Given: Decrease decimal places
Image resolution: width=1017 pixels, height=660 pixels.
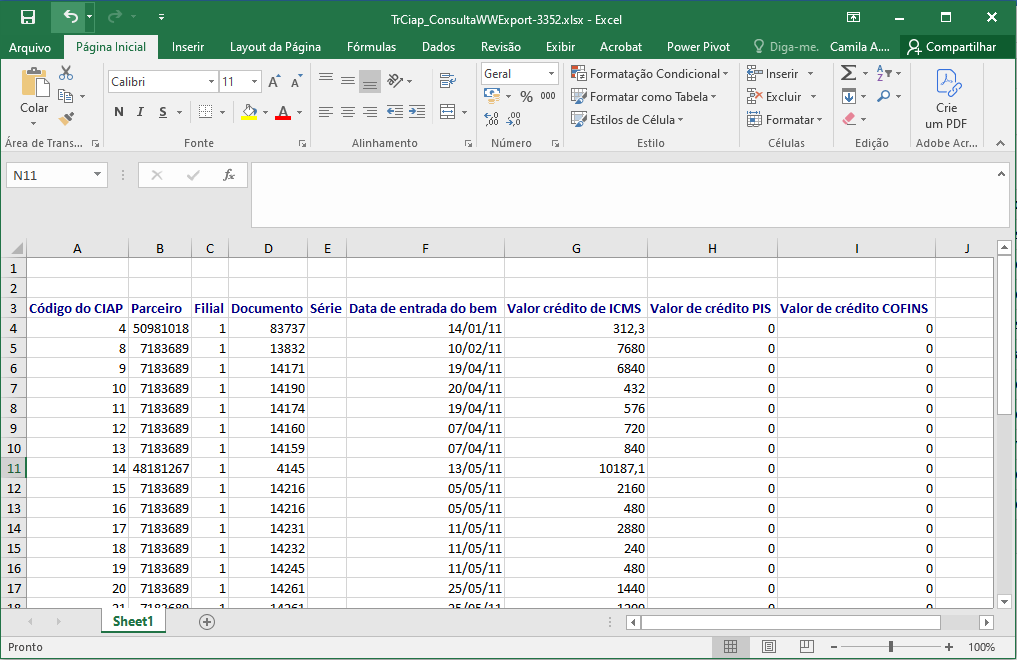Looking at the screenshot, I should coord(514,119).
